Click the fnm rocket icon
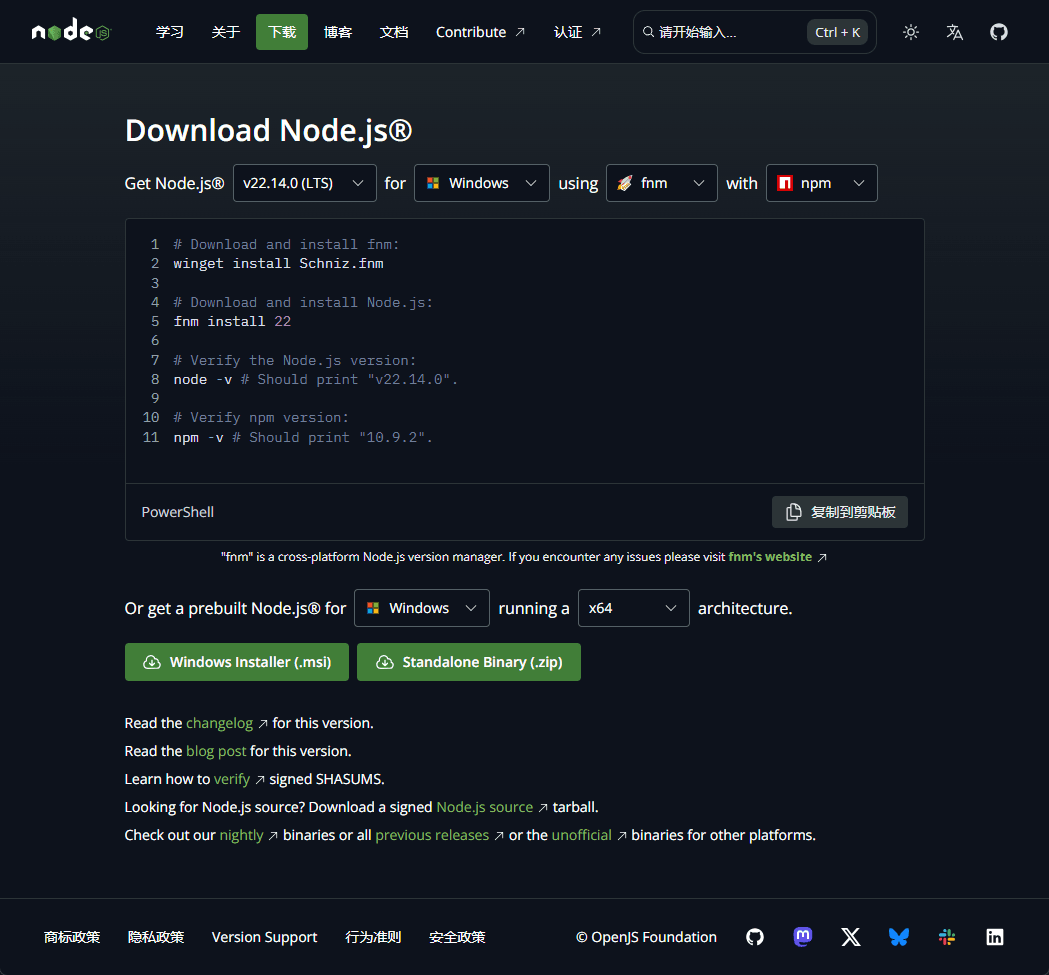1049x975 pixels. (x=624, y=183)
